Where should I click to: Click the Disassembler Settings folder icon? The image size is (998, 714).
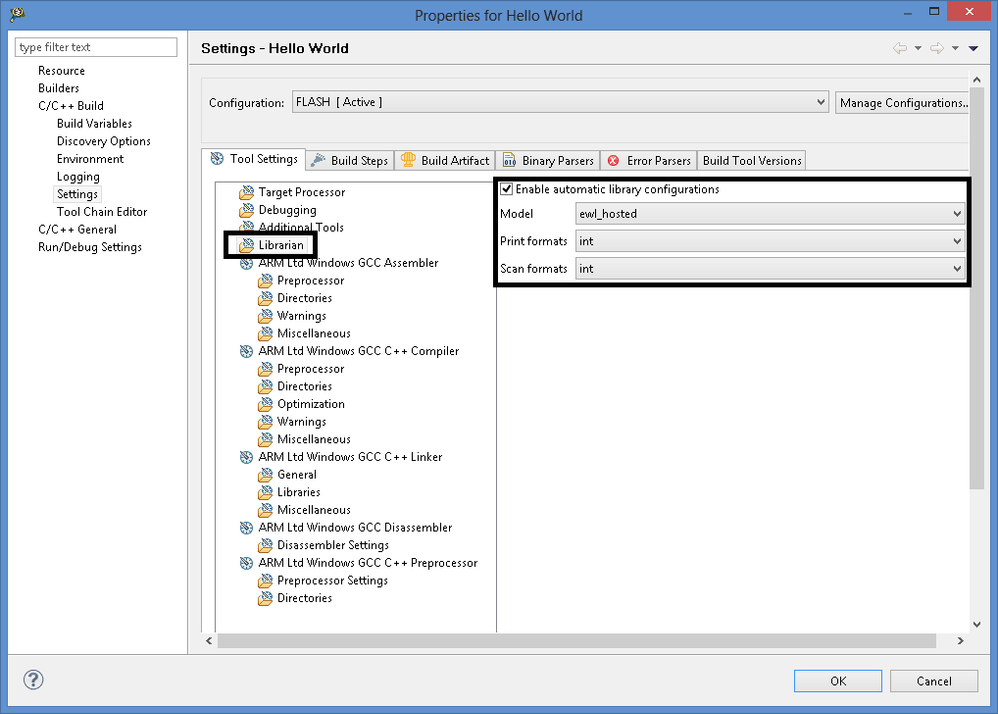(x=265, y=545)
